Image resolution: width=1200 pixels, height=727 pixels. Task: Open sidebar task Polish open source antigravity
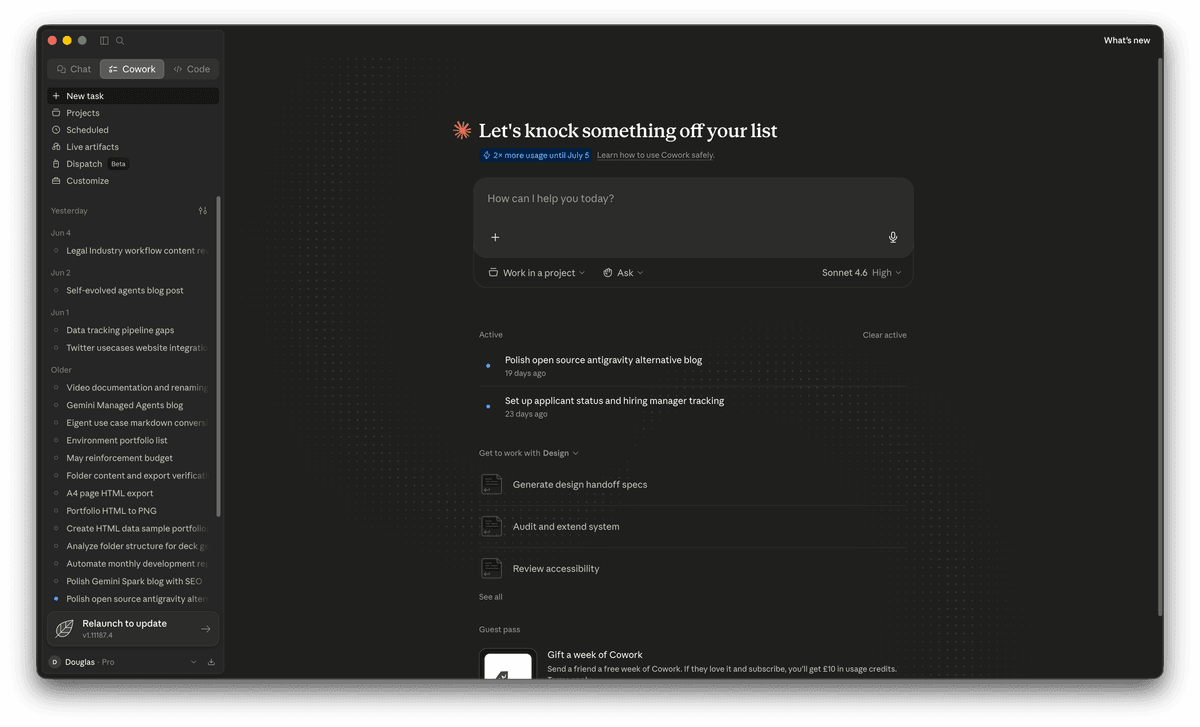point(131,599)
